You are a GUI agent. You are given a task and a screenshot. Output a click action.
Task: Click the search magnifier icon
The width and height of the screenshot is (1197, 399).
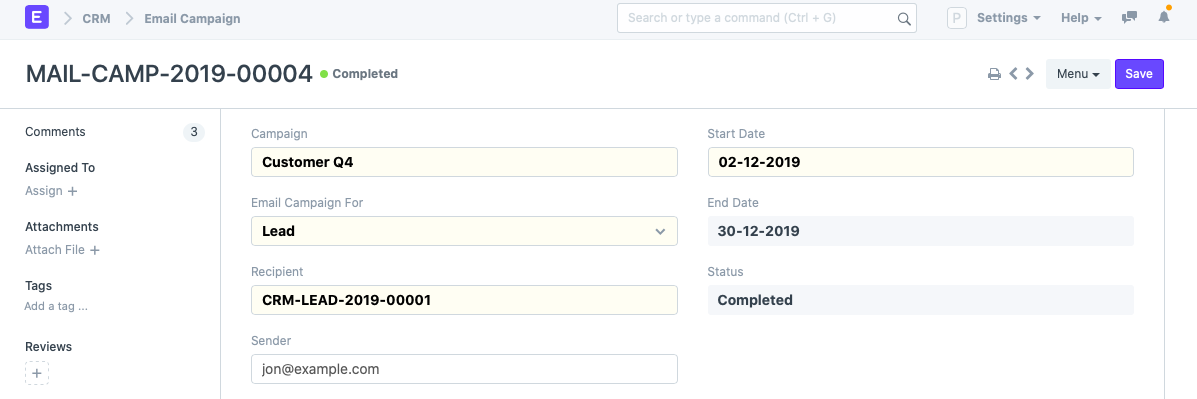pos(904,18)
